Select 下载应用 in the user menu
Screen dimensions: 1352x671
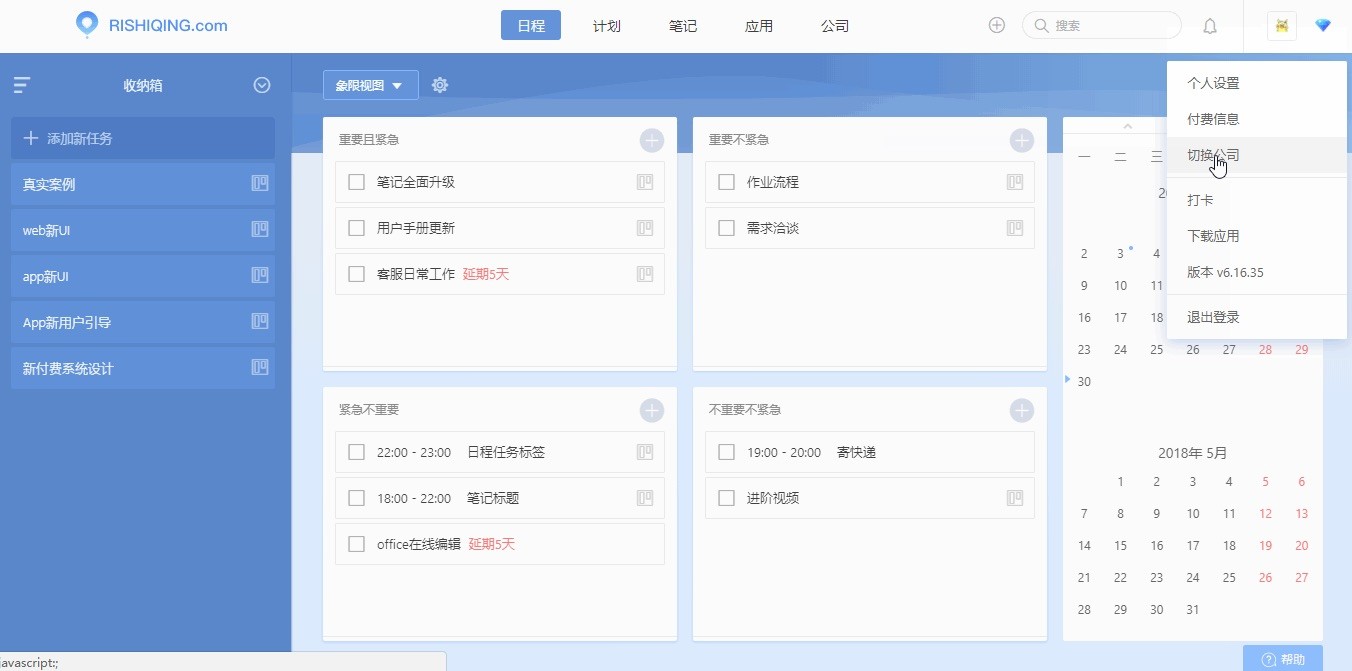[x=1257, y=236]
